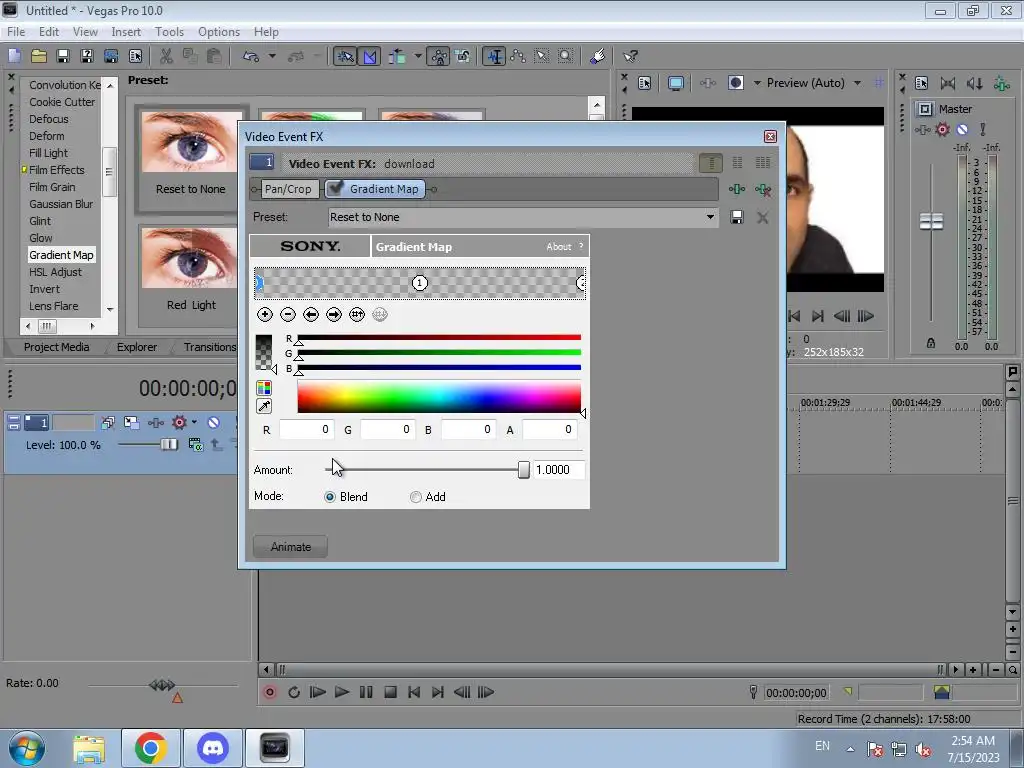Viewport: 1024px width, 768px height.
Task: Click the Open folder icon in toolbar
Action: (39, 56)
